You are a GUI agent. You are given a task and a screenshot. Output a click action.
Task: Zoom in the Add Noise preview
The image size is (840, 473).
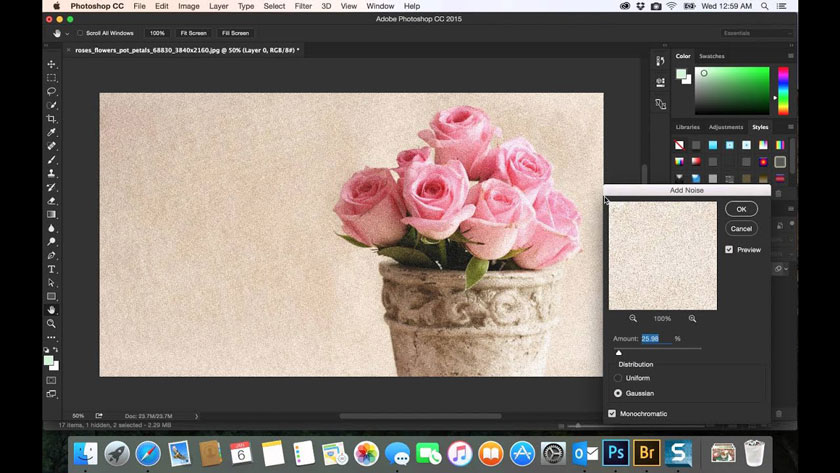tap(692, 318)
